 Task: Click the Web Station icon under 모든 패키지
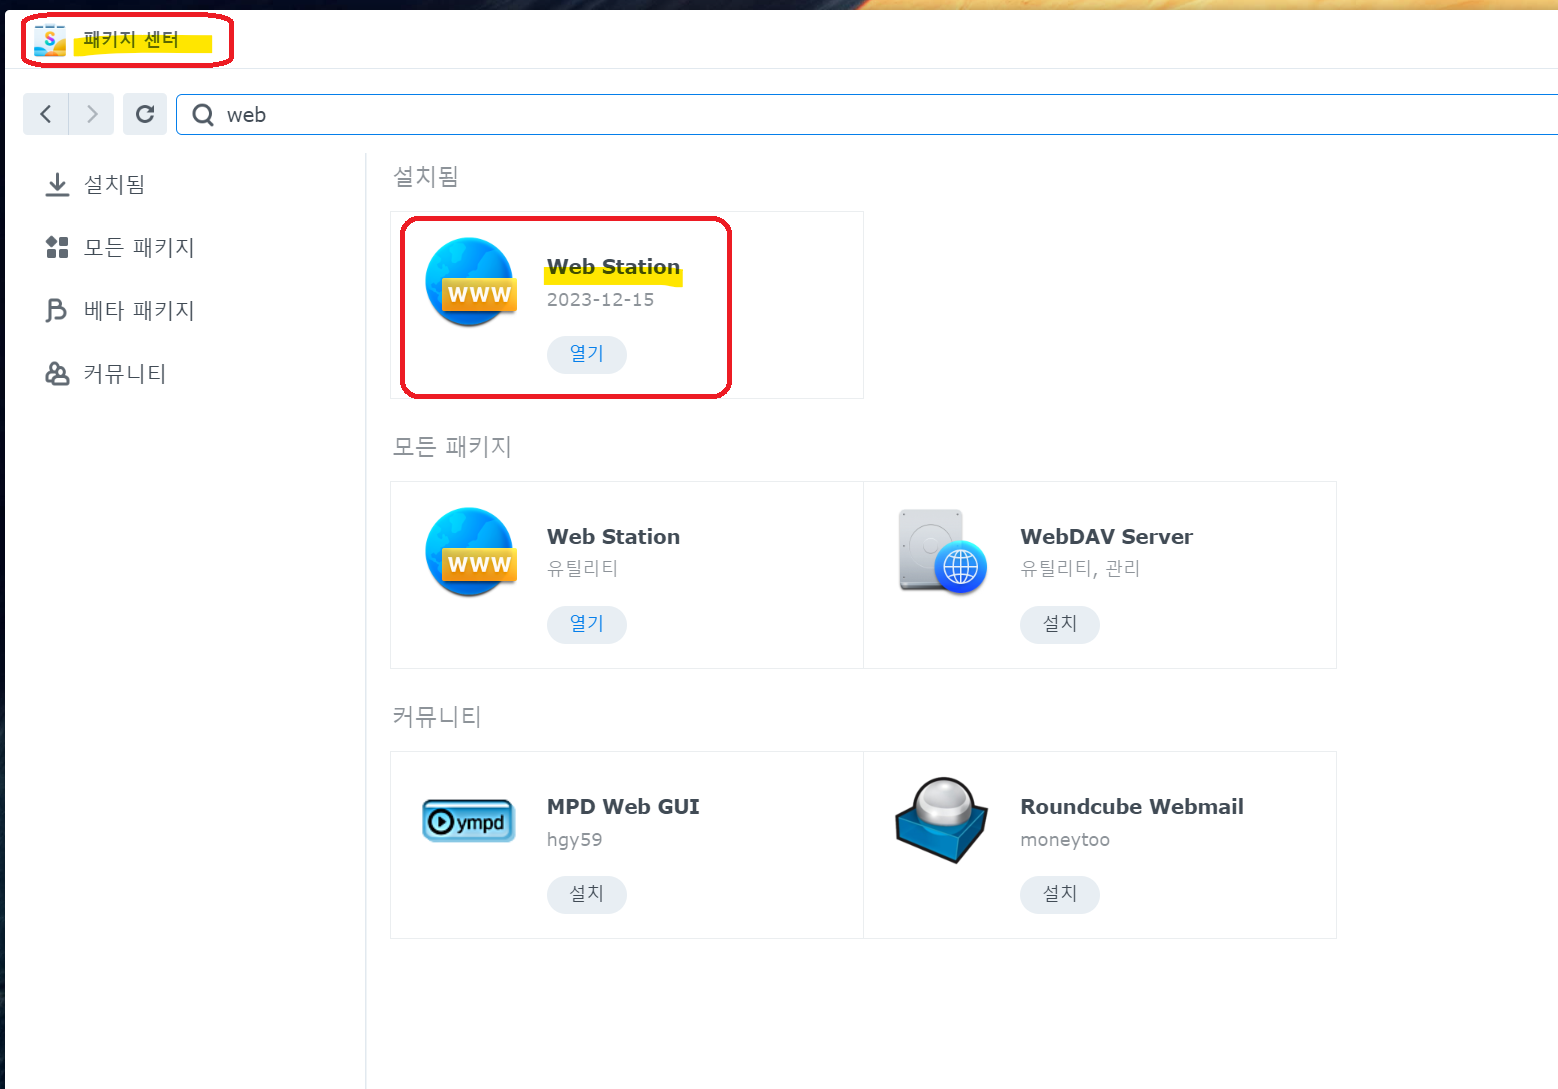[x=471, y=552]
